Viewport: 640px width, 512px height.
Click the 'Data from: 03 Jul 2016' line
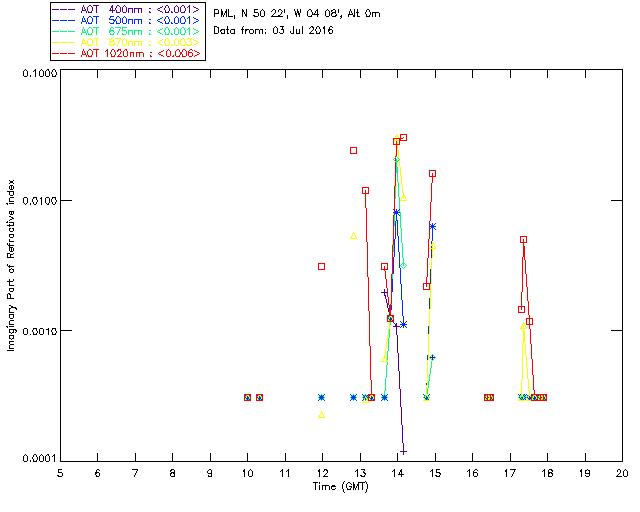pyautogui.click(x=273, y=30)
